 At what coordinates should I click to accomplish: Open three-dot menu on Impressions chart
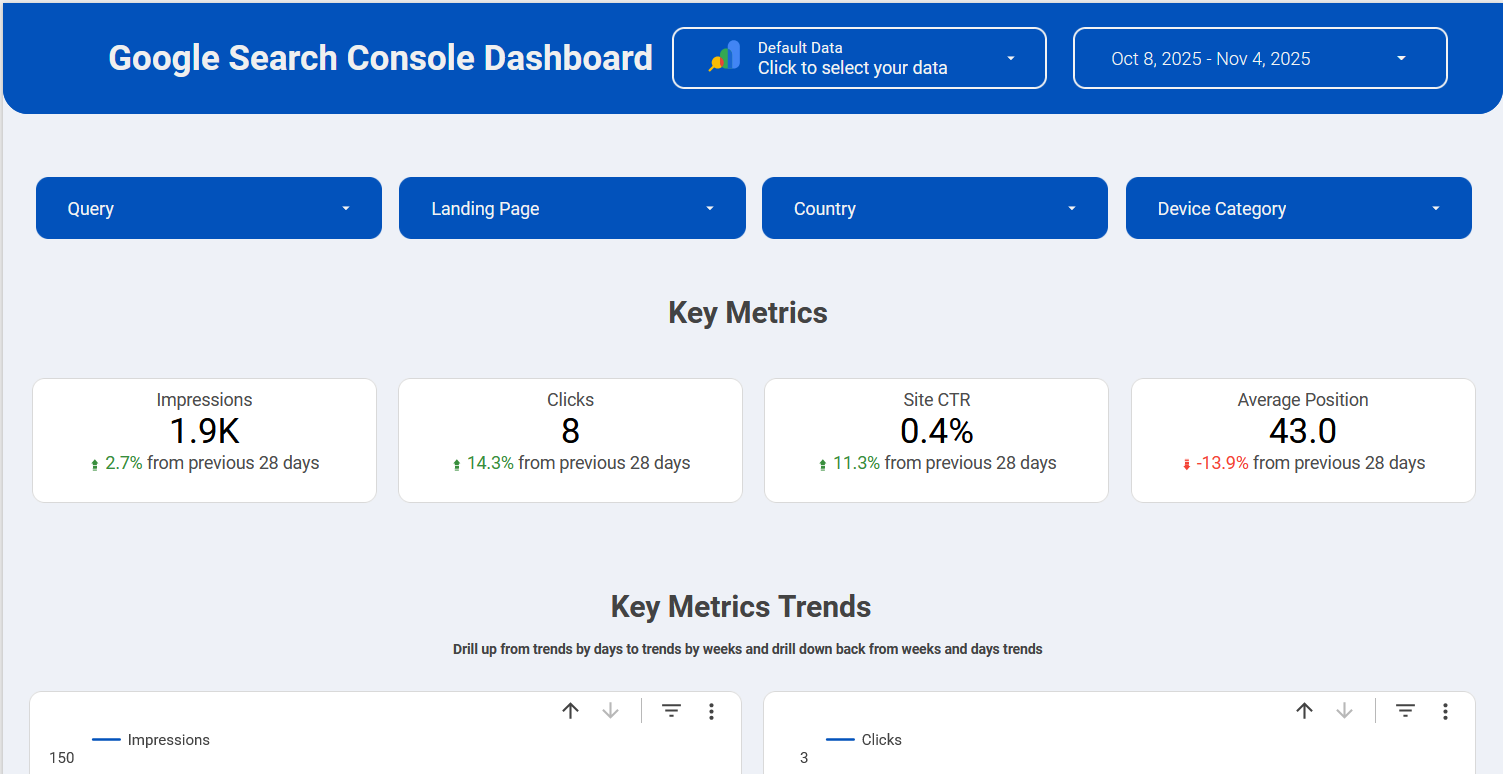pyautogui.click(x=711, y=711)
